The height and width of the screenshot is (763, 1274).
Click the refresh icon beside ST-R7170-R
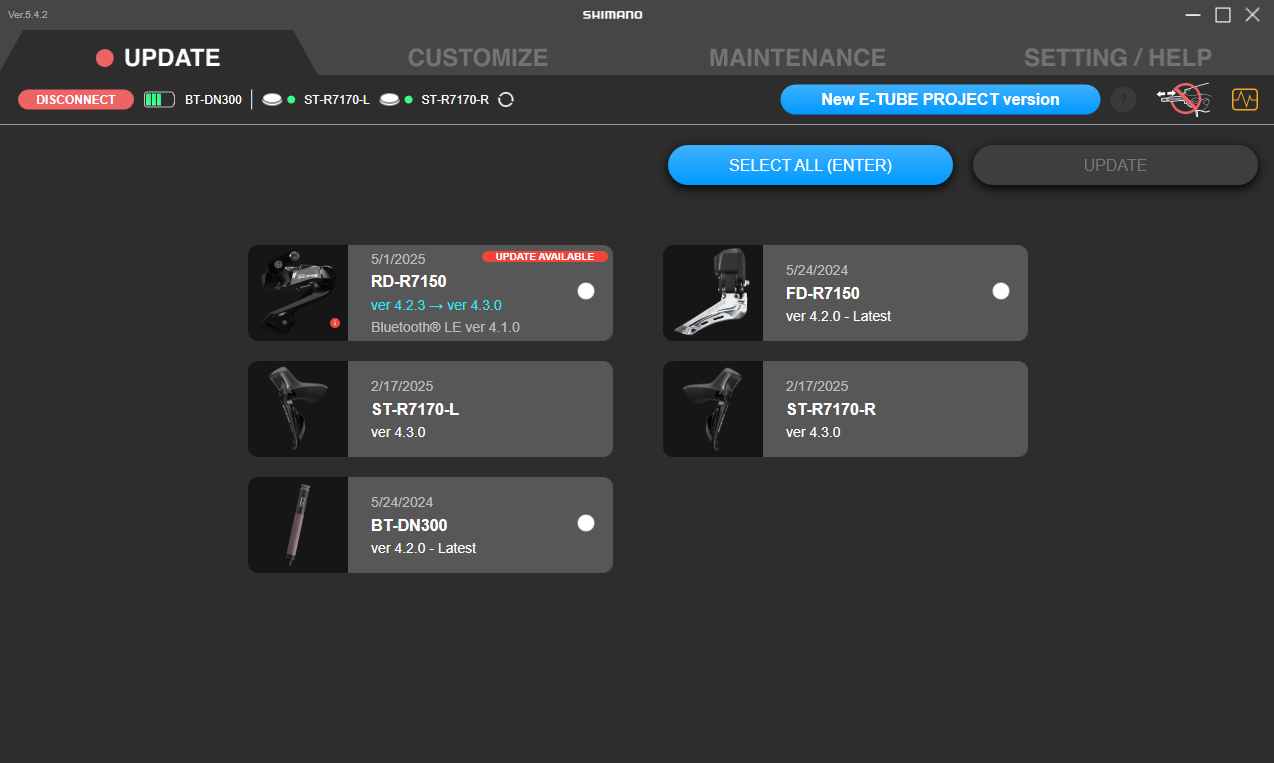click(506, 100)
